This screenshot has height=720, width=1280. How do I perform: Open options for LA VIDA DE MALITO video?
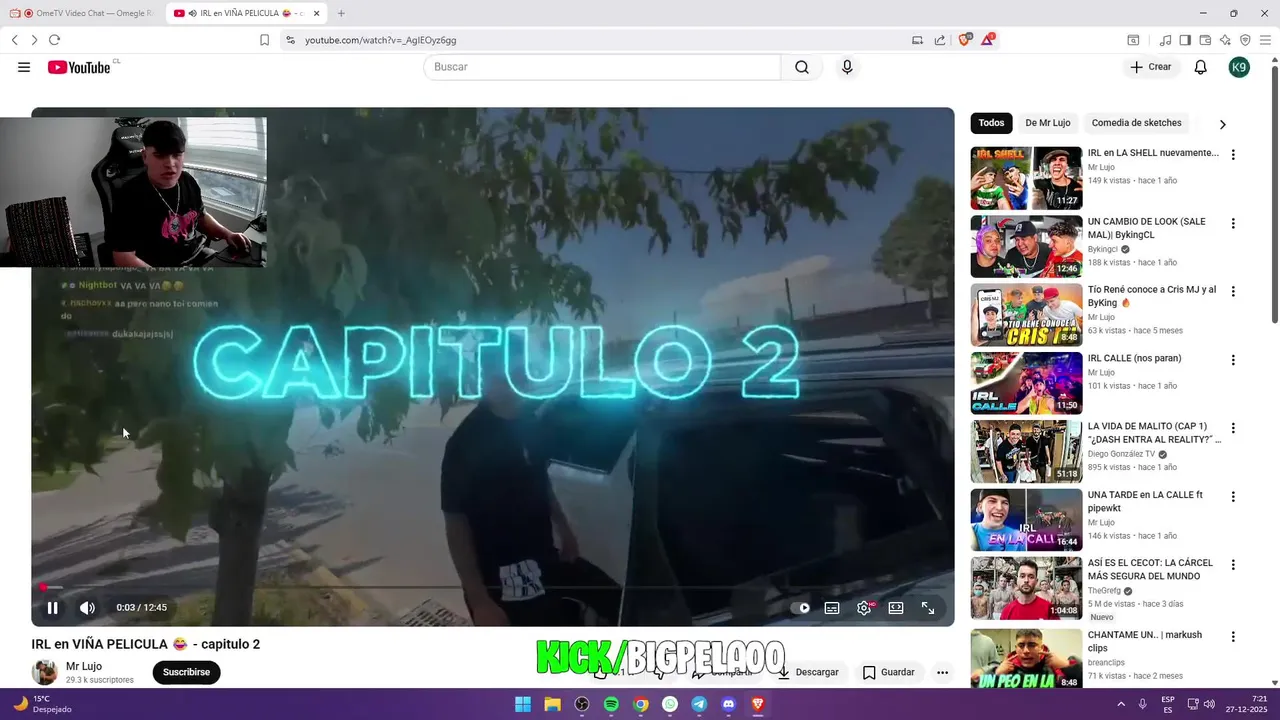point(1233,428)
